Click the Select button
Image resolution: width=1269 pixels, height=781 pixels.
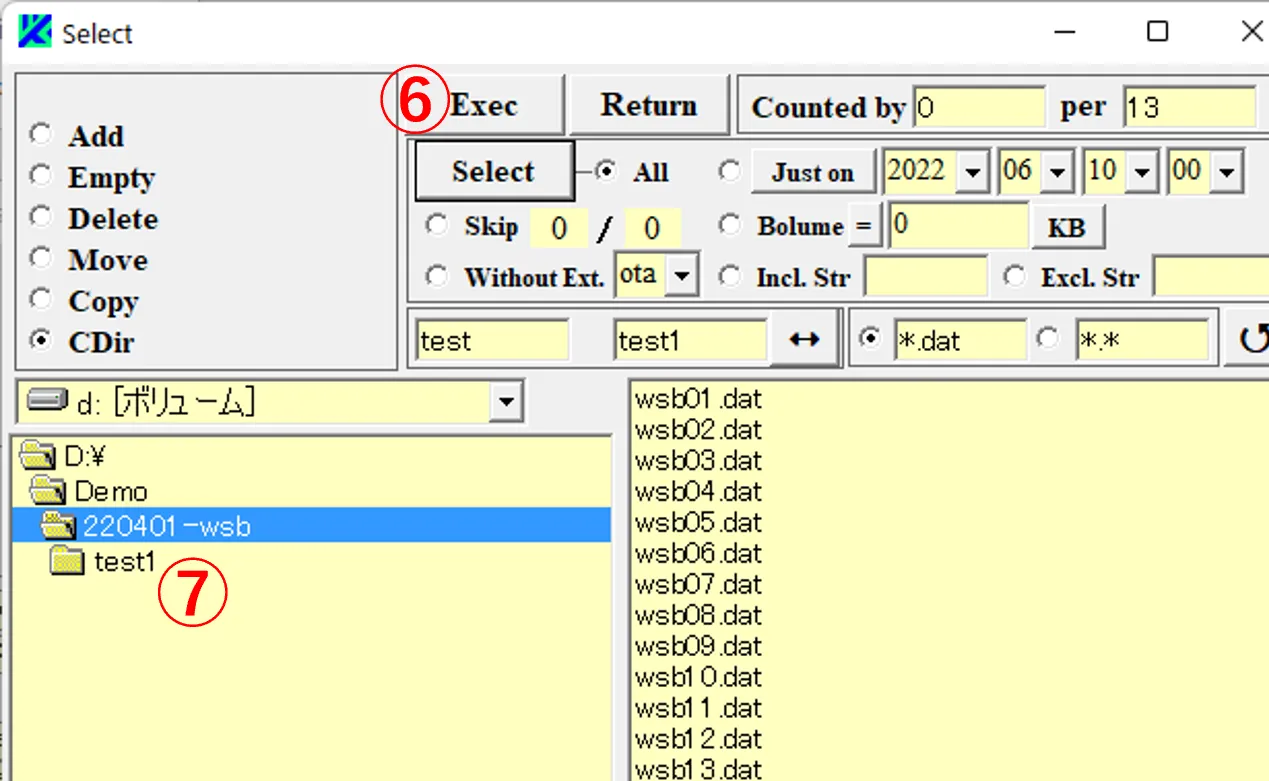coord(494,171)
